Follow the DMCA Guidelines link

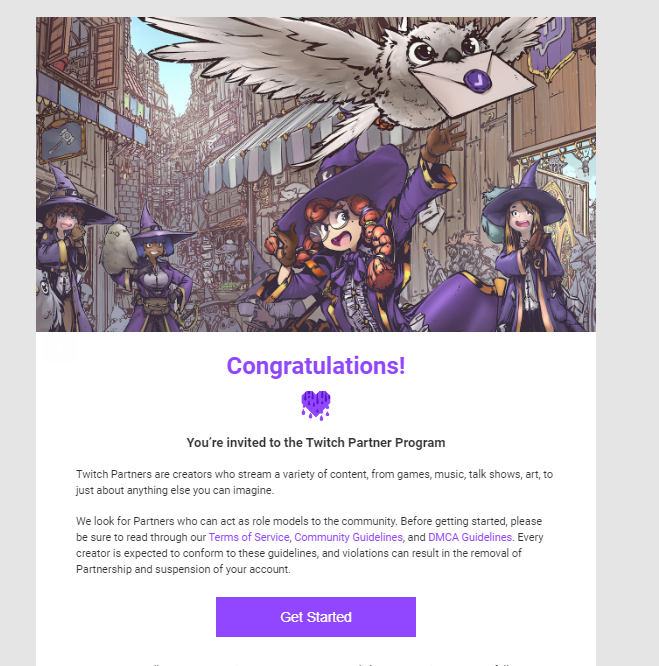coord(470,537)
